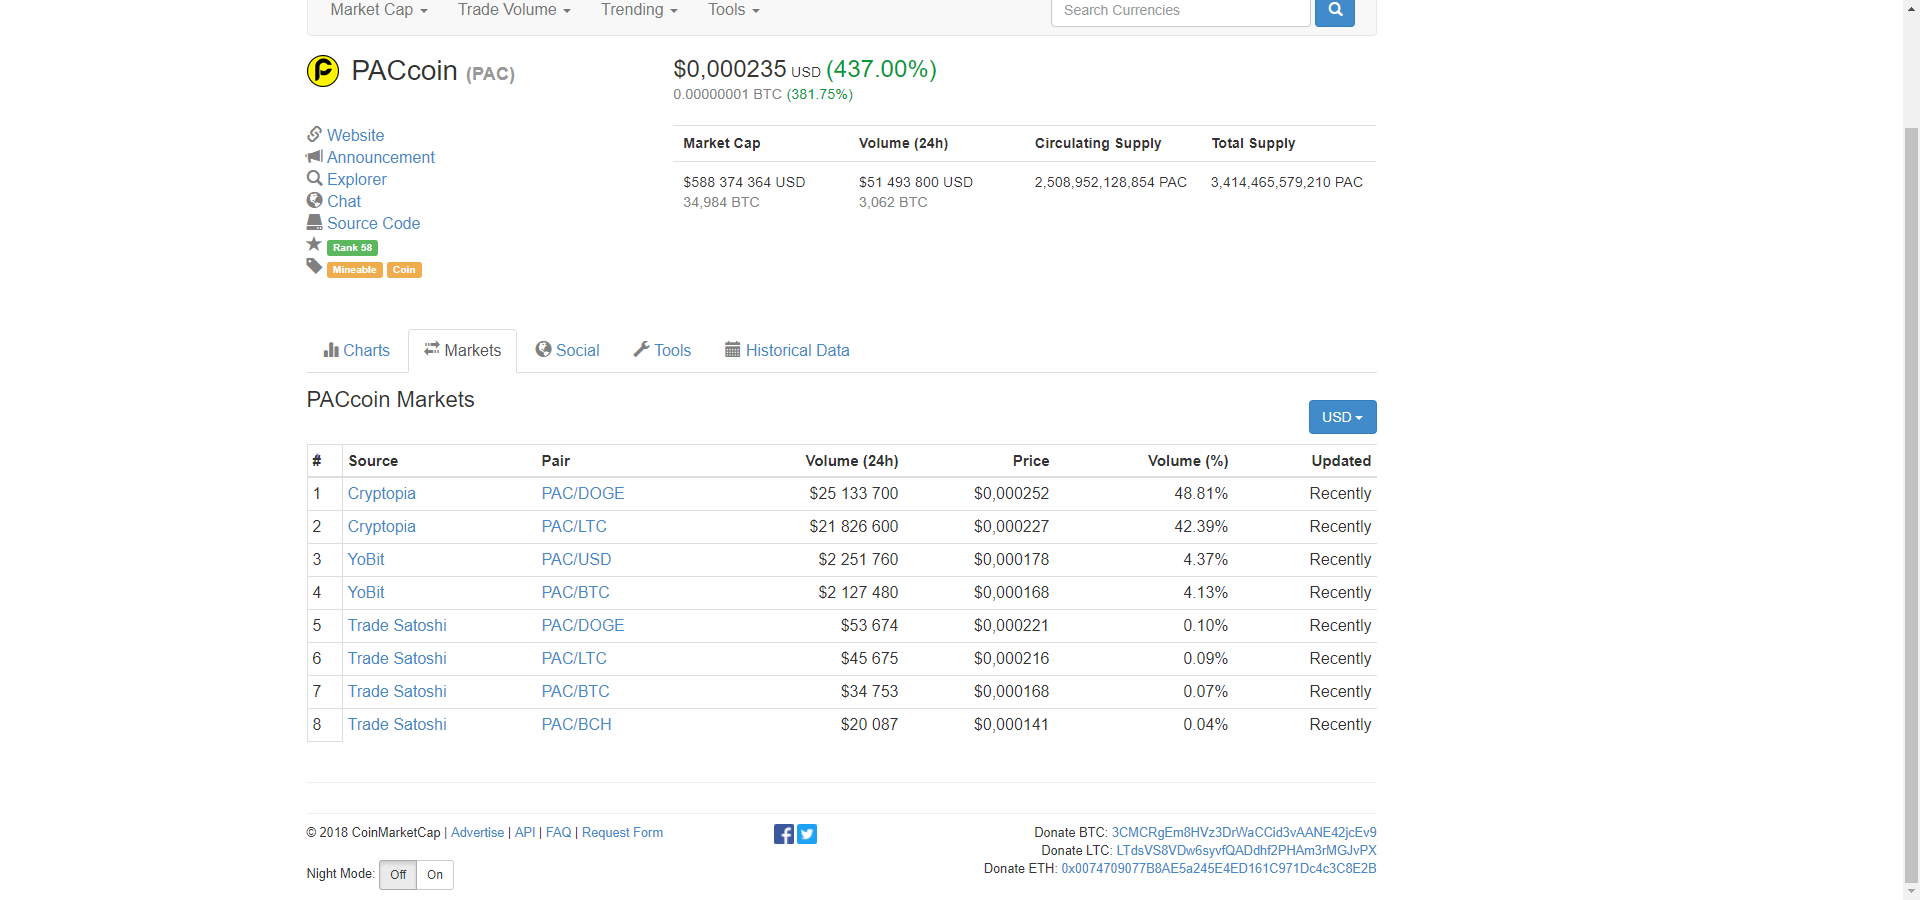The height and width of the screenshot is (900, 1920).
Task: Click the Rank 58 badge
Action: point(352,248)
